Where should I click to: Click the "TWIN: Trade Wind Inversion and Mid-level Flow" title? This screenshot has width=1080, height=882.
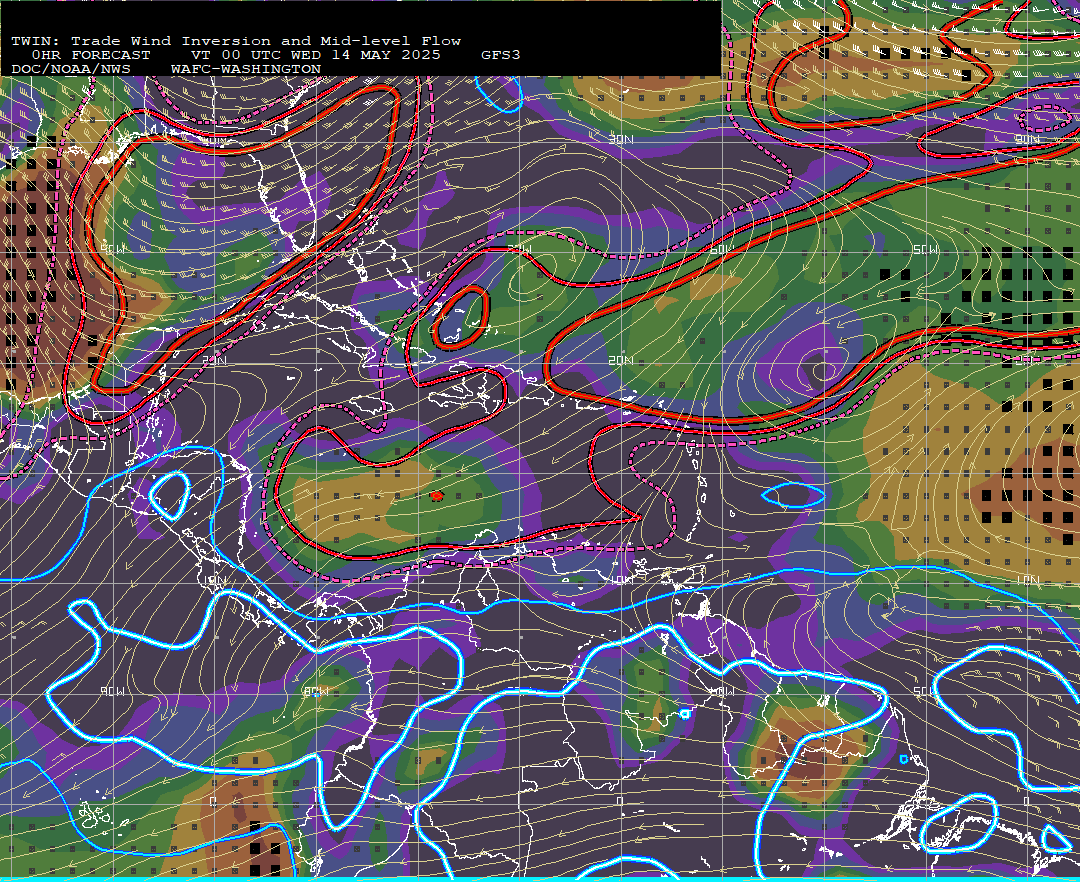(x=236, y=41)
